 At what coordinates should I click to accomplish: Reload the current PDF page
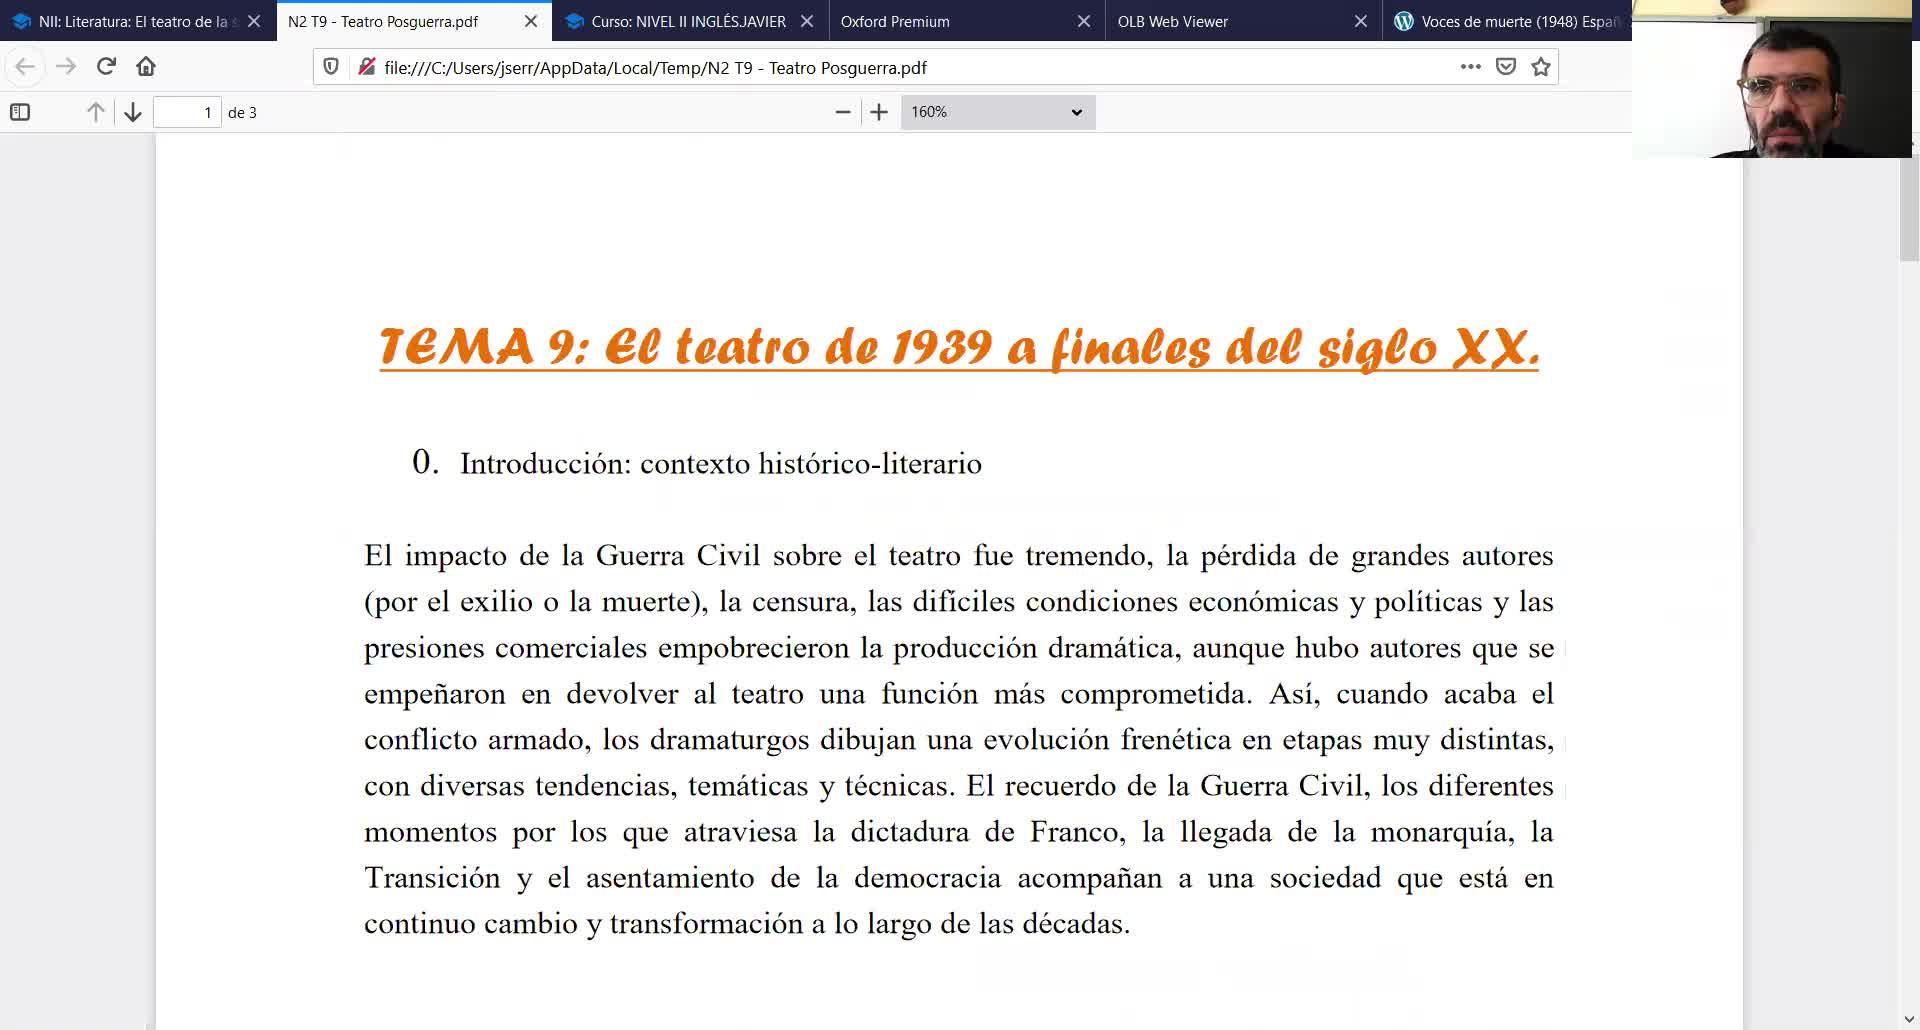[106, 67]
